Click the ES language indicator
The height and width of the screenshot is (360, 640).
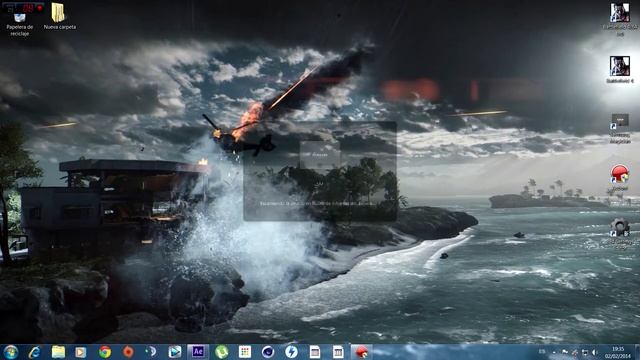[542, 352]
